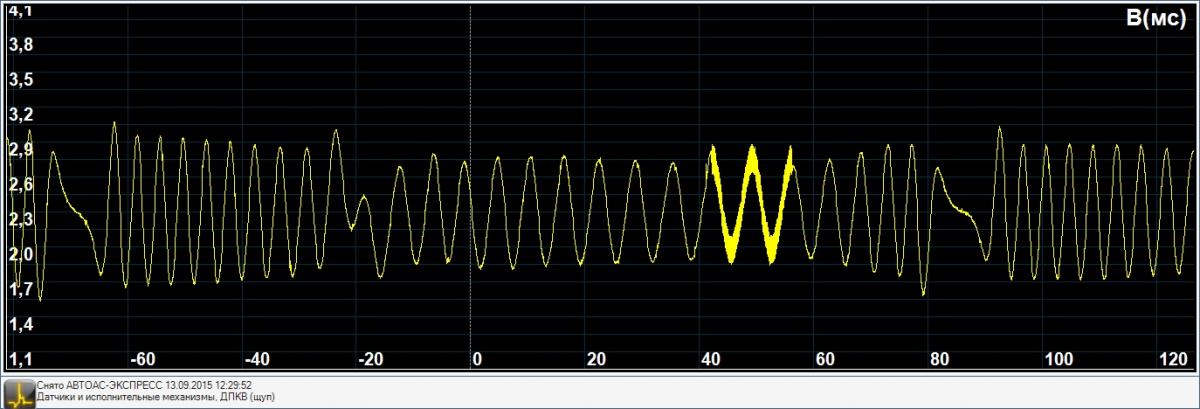Click the 'В(мс)' axis units label

coord(1154,18)
